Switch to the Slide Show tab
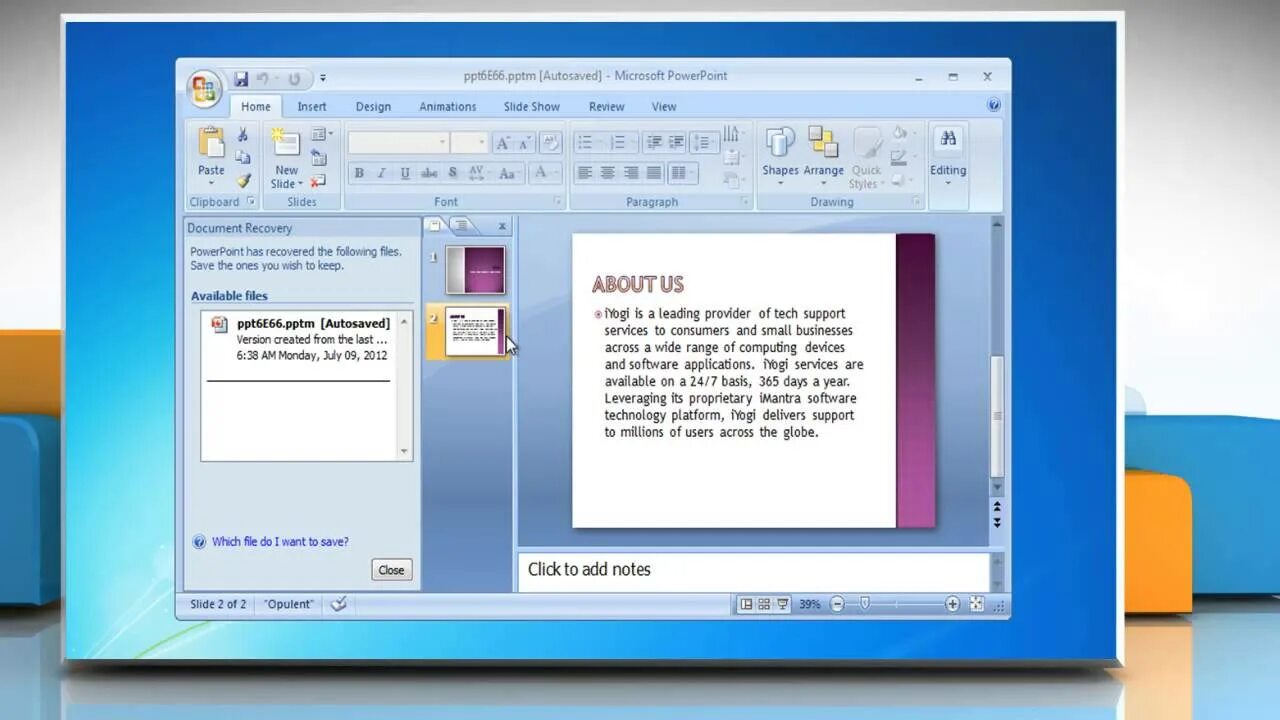The height and width of the screenshot is (720, 1280). (x=531, y=107)
